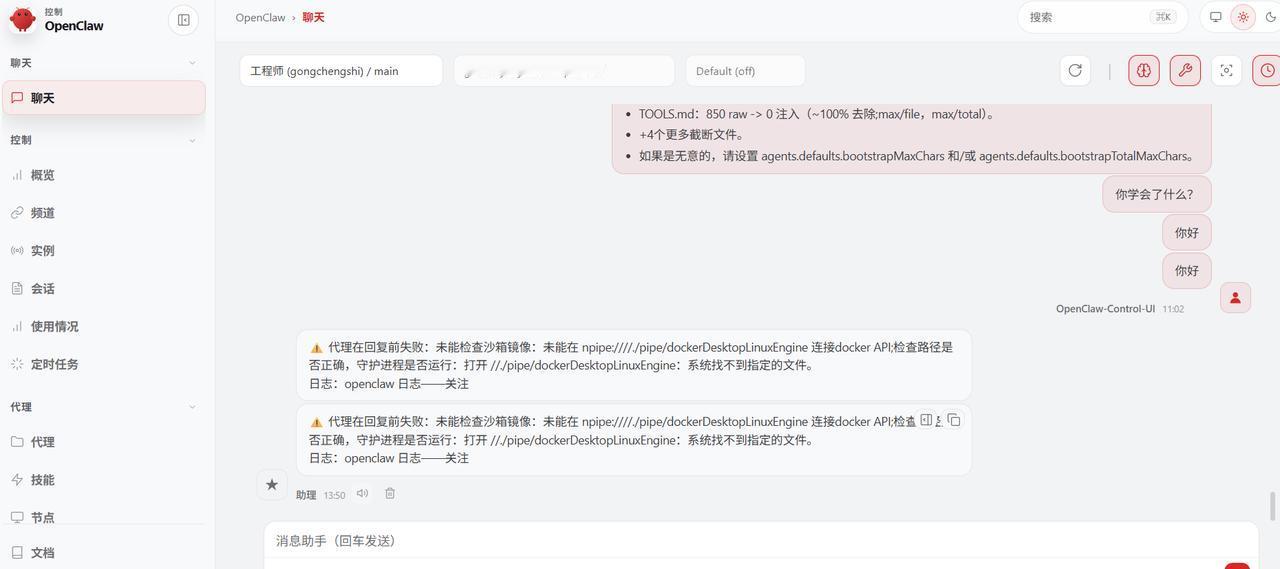This screenshot has height=569, width=1280.
Task: Open the 节点 nodes sidebar item
Action: pyautogui.click(x=104, y=517)
